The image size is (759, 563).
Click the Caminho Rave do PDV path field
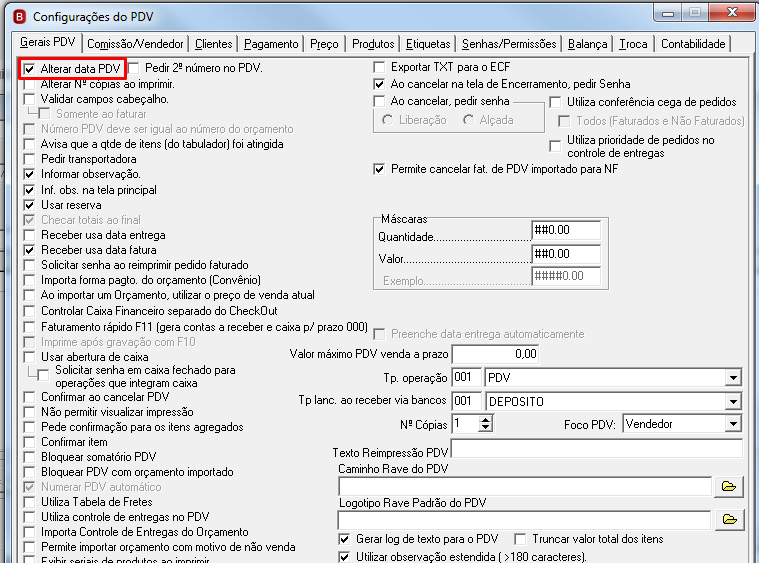(x=525, y=486)
